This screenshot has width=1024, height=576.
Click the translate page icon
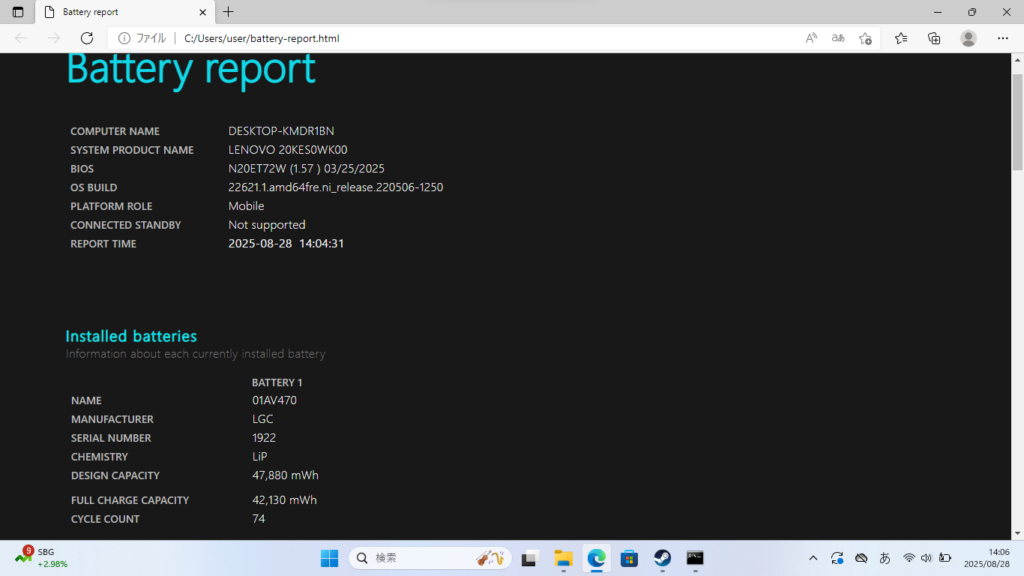[x=838, y=38]
